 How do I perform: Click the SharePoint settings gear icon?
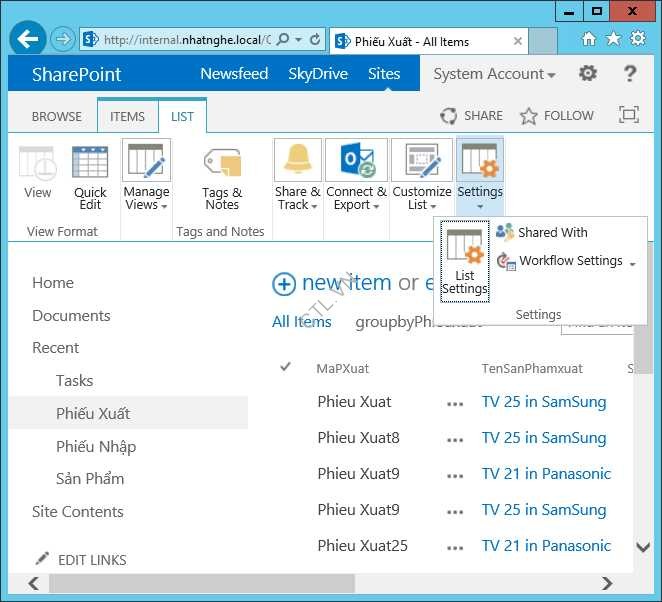coord(588,74)
